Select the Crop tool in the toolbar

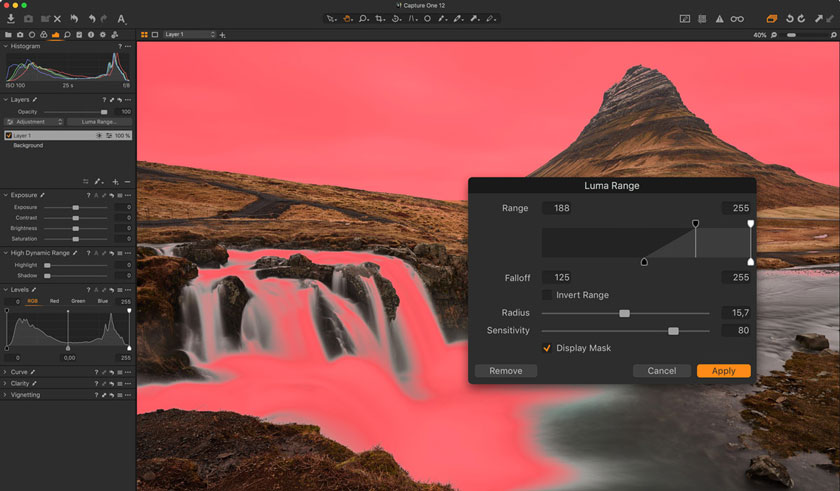pos(380,19)
